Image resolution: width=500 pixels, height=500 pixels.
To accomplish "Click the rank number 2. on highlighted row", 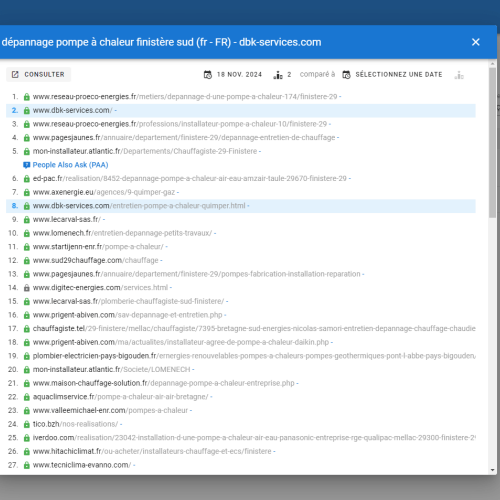I will tap(15, 110).
